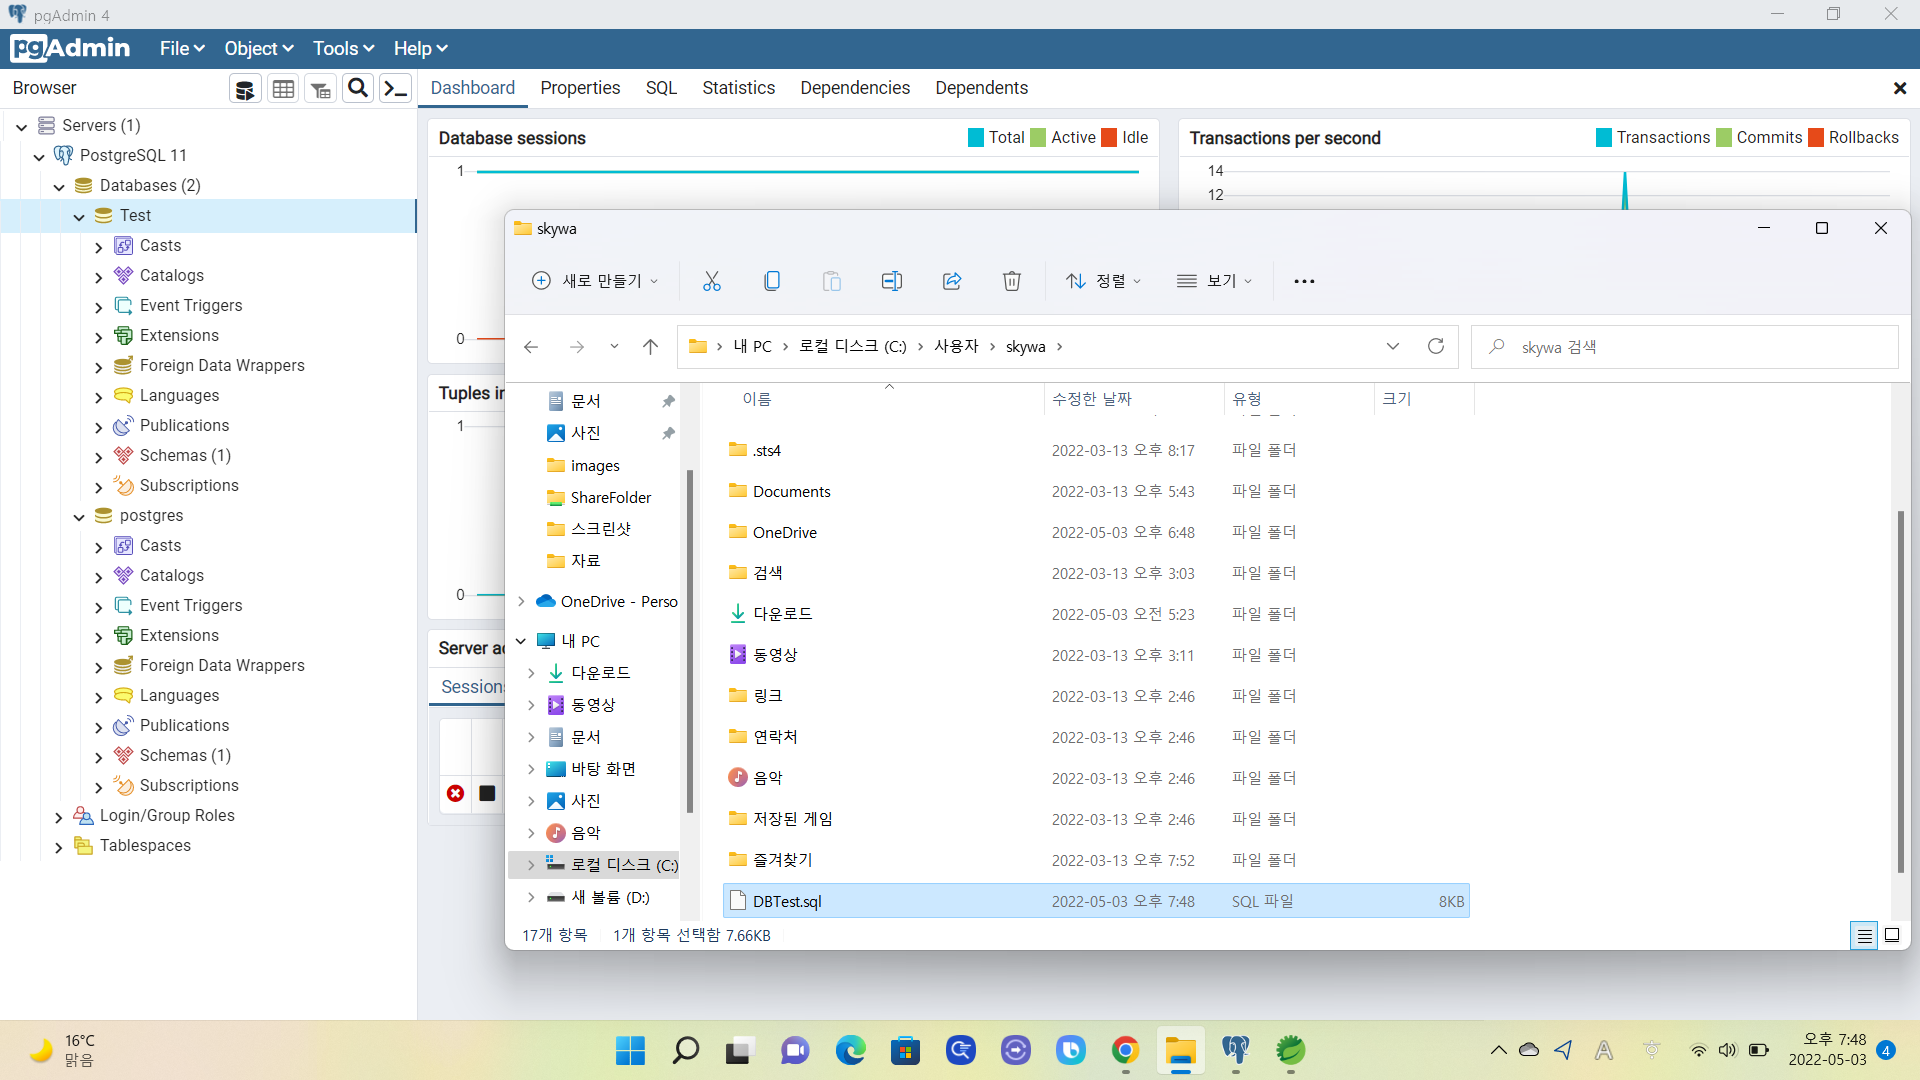The width and height of the screenshot is (1920, 1080).
Task: Collapse the postgres database tree node
Action: [x=79, y=517]
